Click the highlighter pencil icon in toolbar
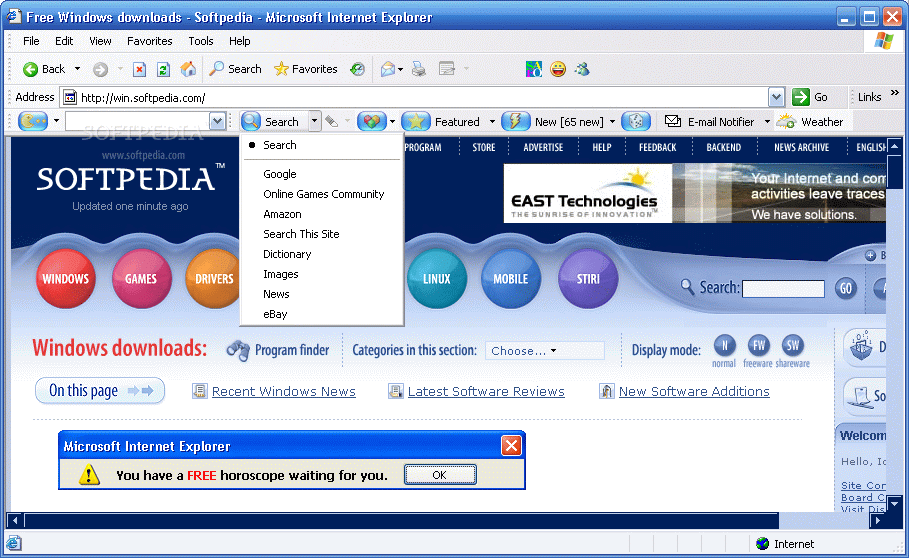Viewport: 909px width, 558px height. [x=332, y=122]
